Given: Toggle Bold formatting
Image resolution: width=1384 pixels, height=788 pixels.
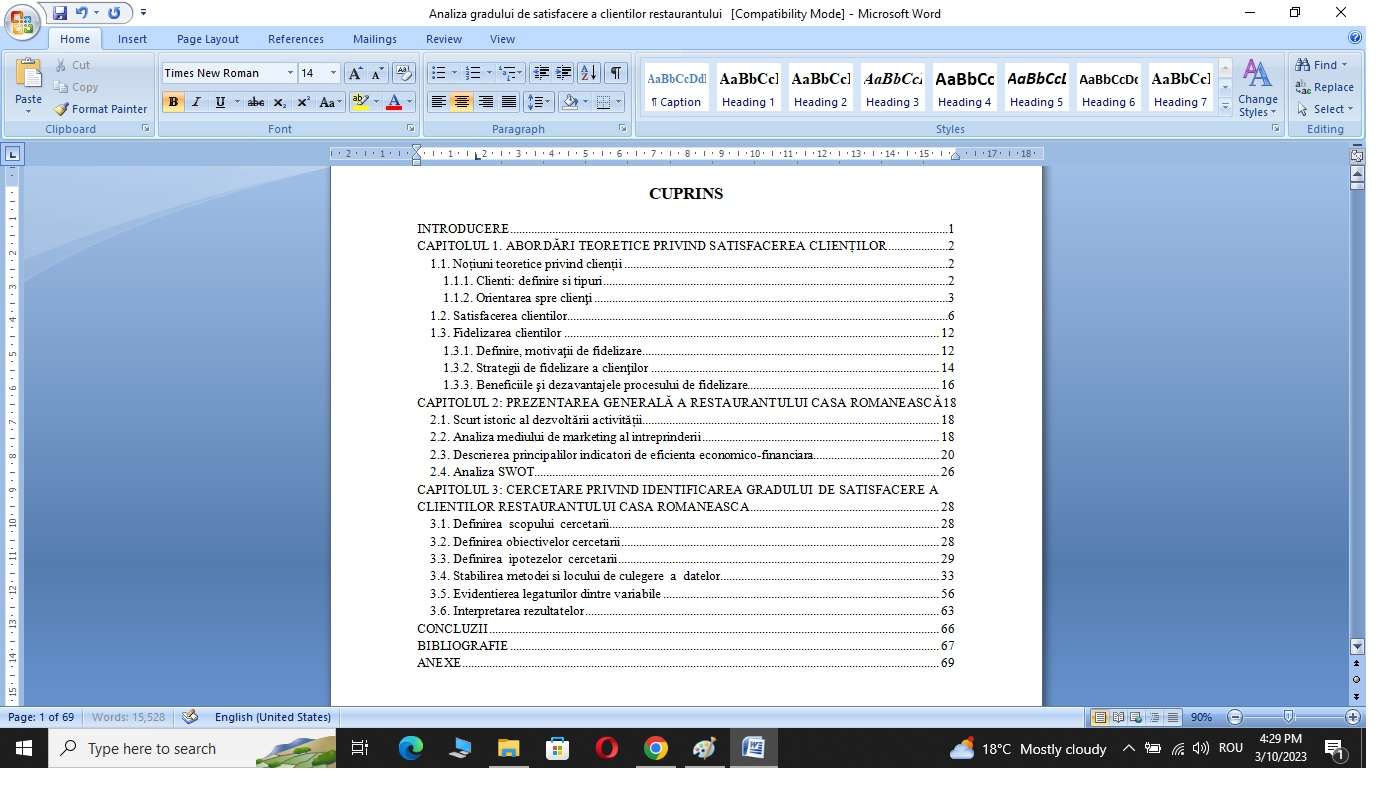Looking at the screenshot, I should coord(173,102).
